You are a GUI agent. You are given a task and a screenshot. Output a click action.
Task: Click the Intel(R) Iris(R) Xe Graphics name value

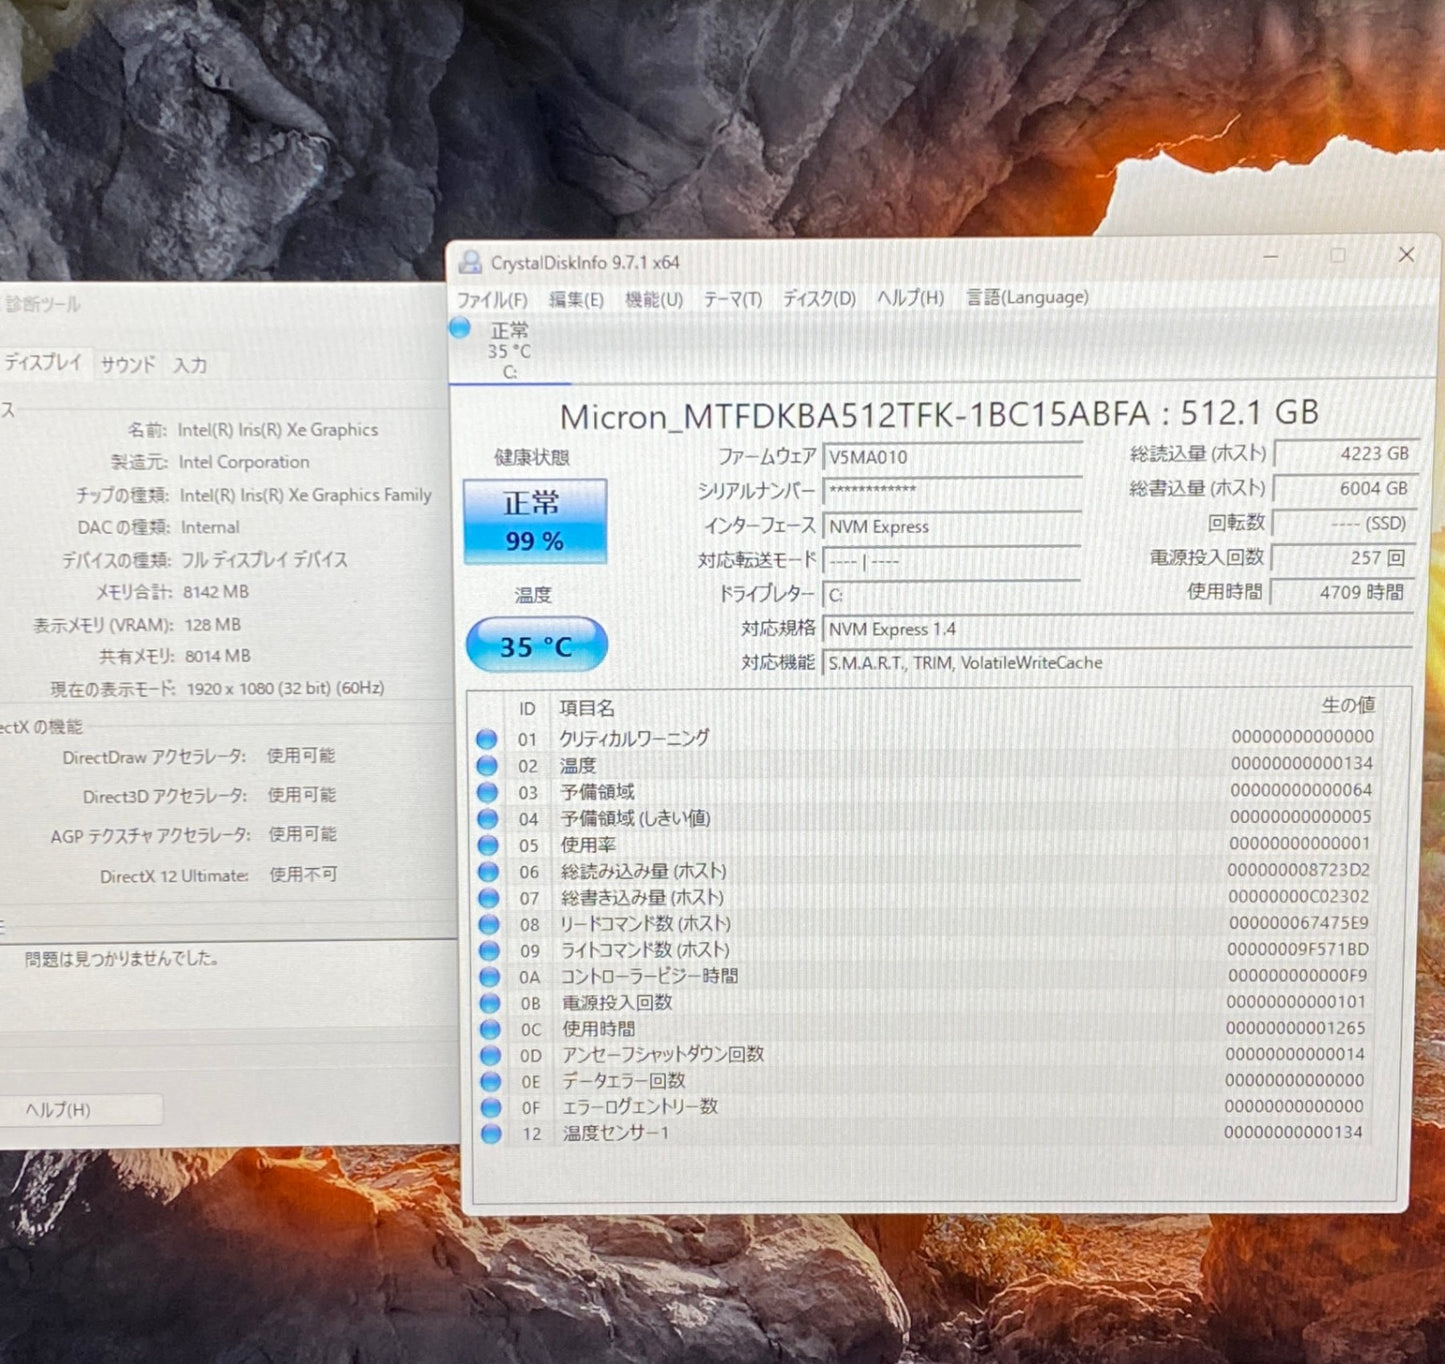click(278, 430)
